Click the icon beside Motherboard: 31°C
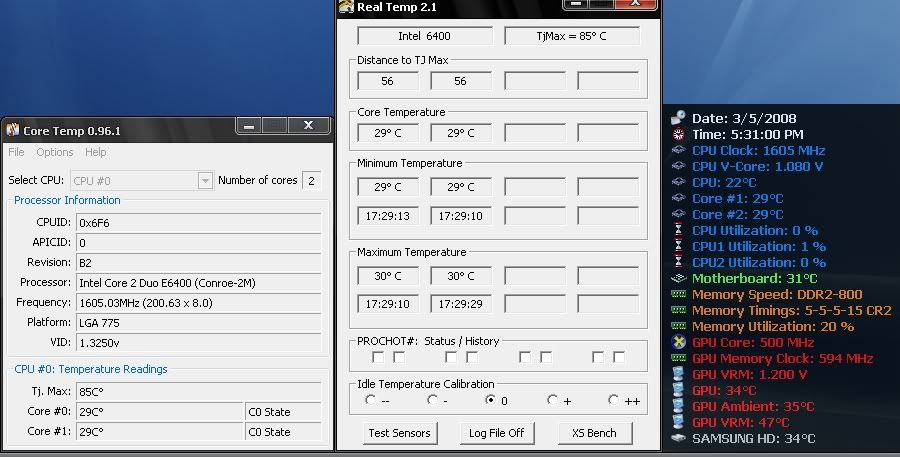900x457 pixels. (x=678, y=278)
